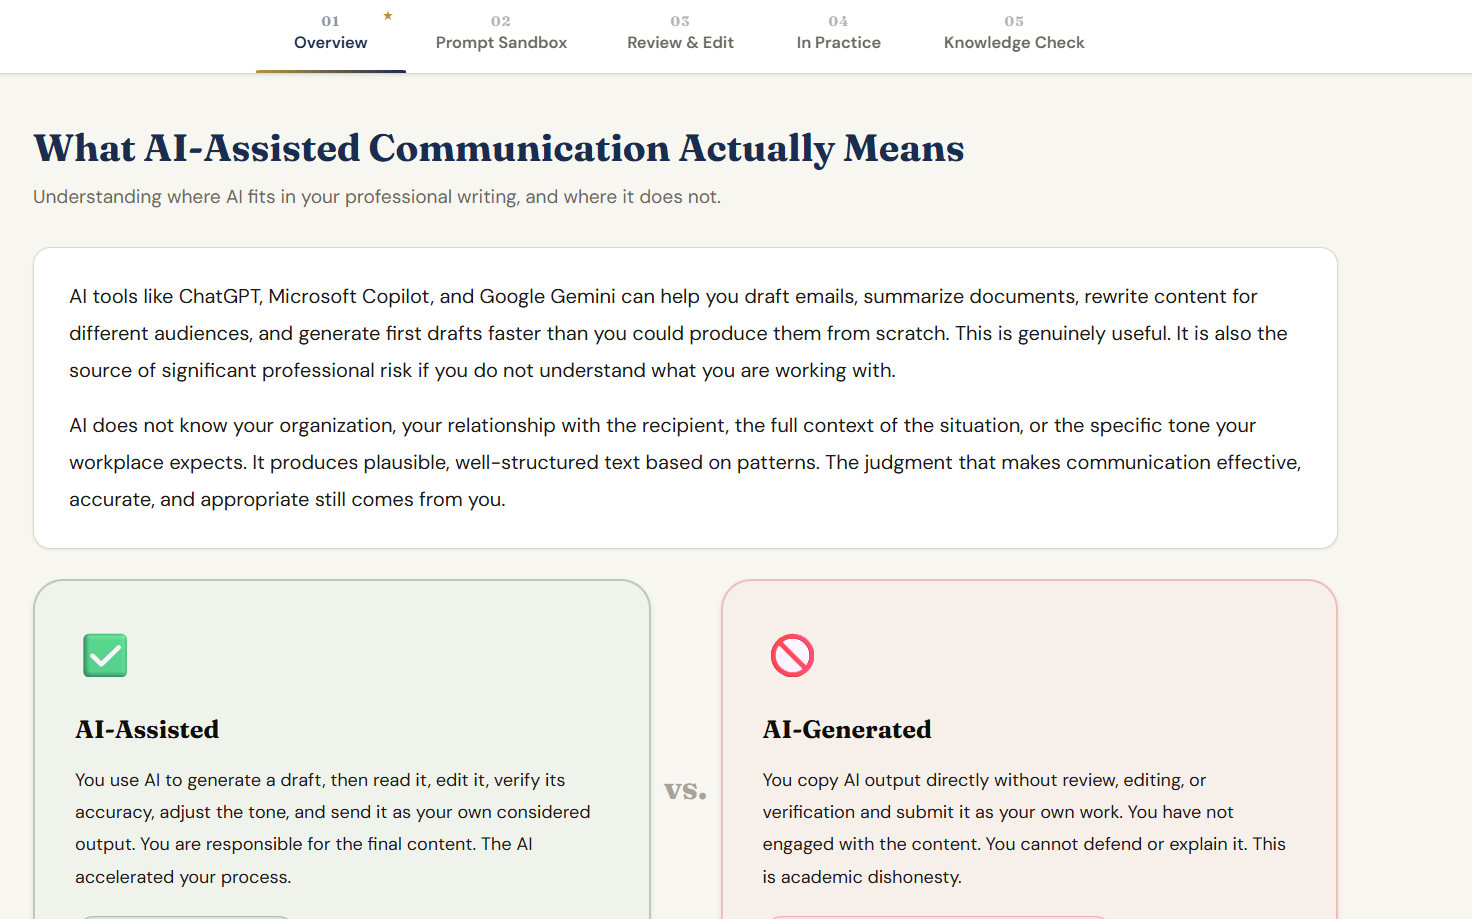Click the red prohibited icon in AI-Generated card
The image size is (1472, 919).
click(792, 655)
